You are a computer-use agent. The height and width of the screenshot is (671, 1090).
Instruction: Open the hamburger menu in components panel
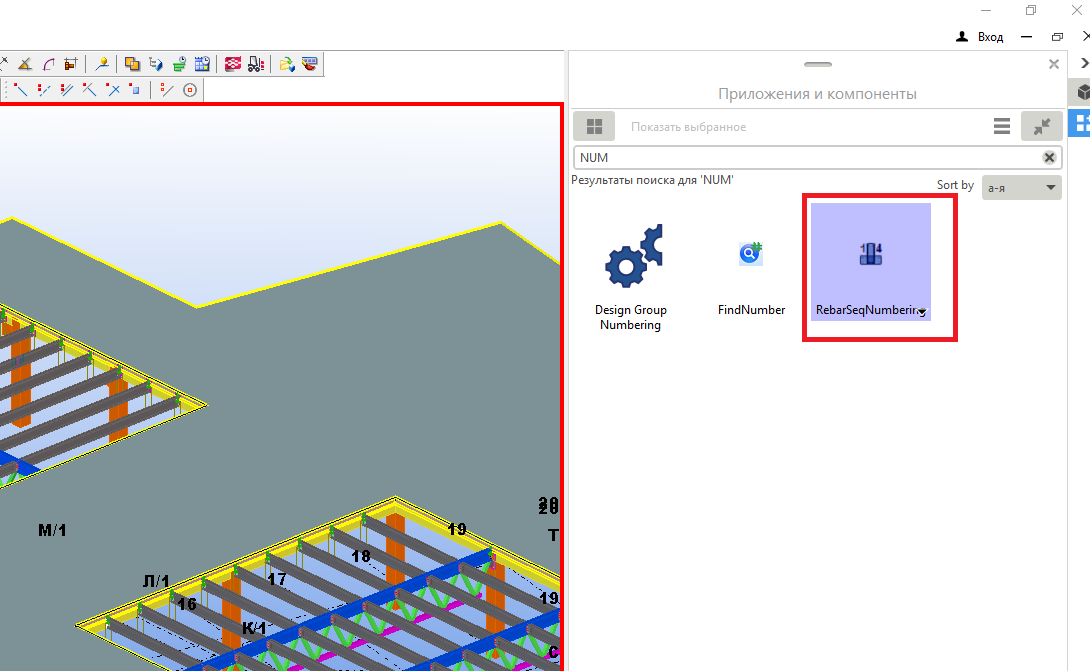pyautogui.click(x=1002, y=126)
